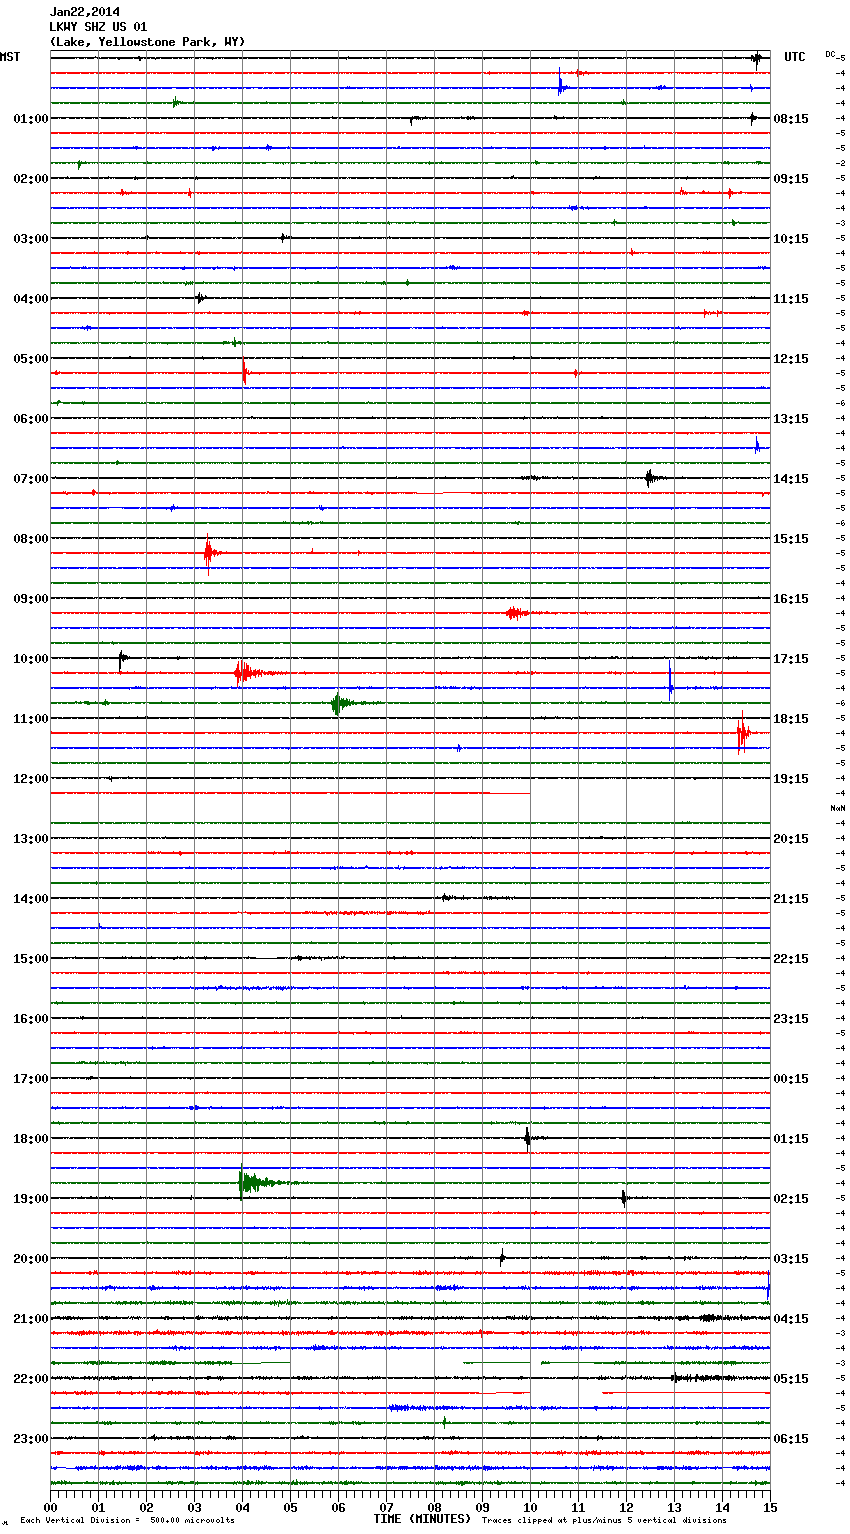
Task: Click the "Traces clipped at plus/minus 5 vertical divisions" note
Action: tap(604, 1521)
